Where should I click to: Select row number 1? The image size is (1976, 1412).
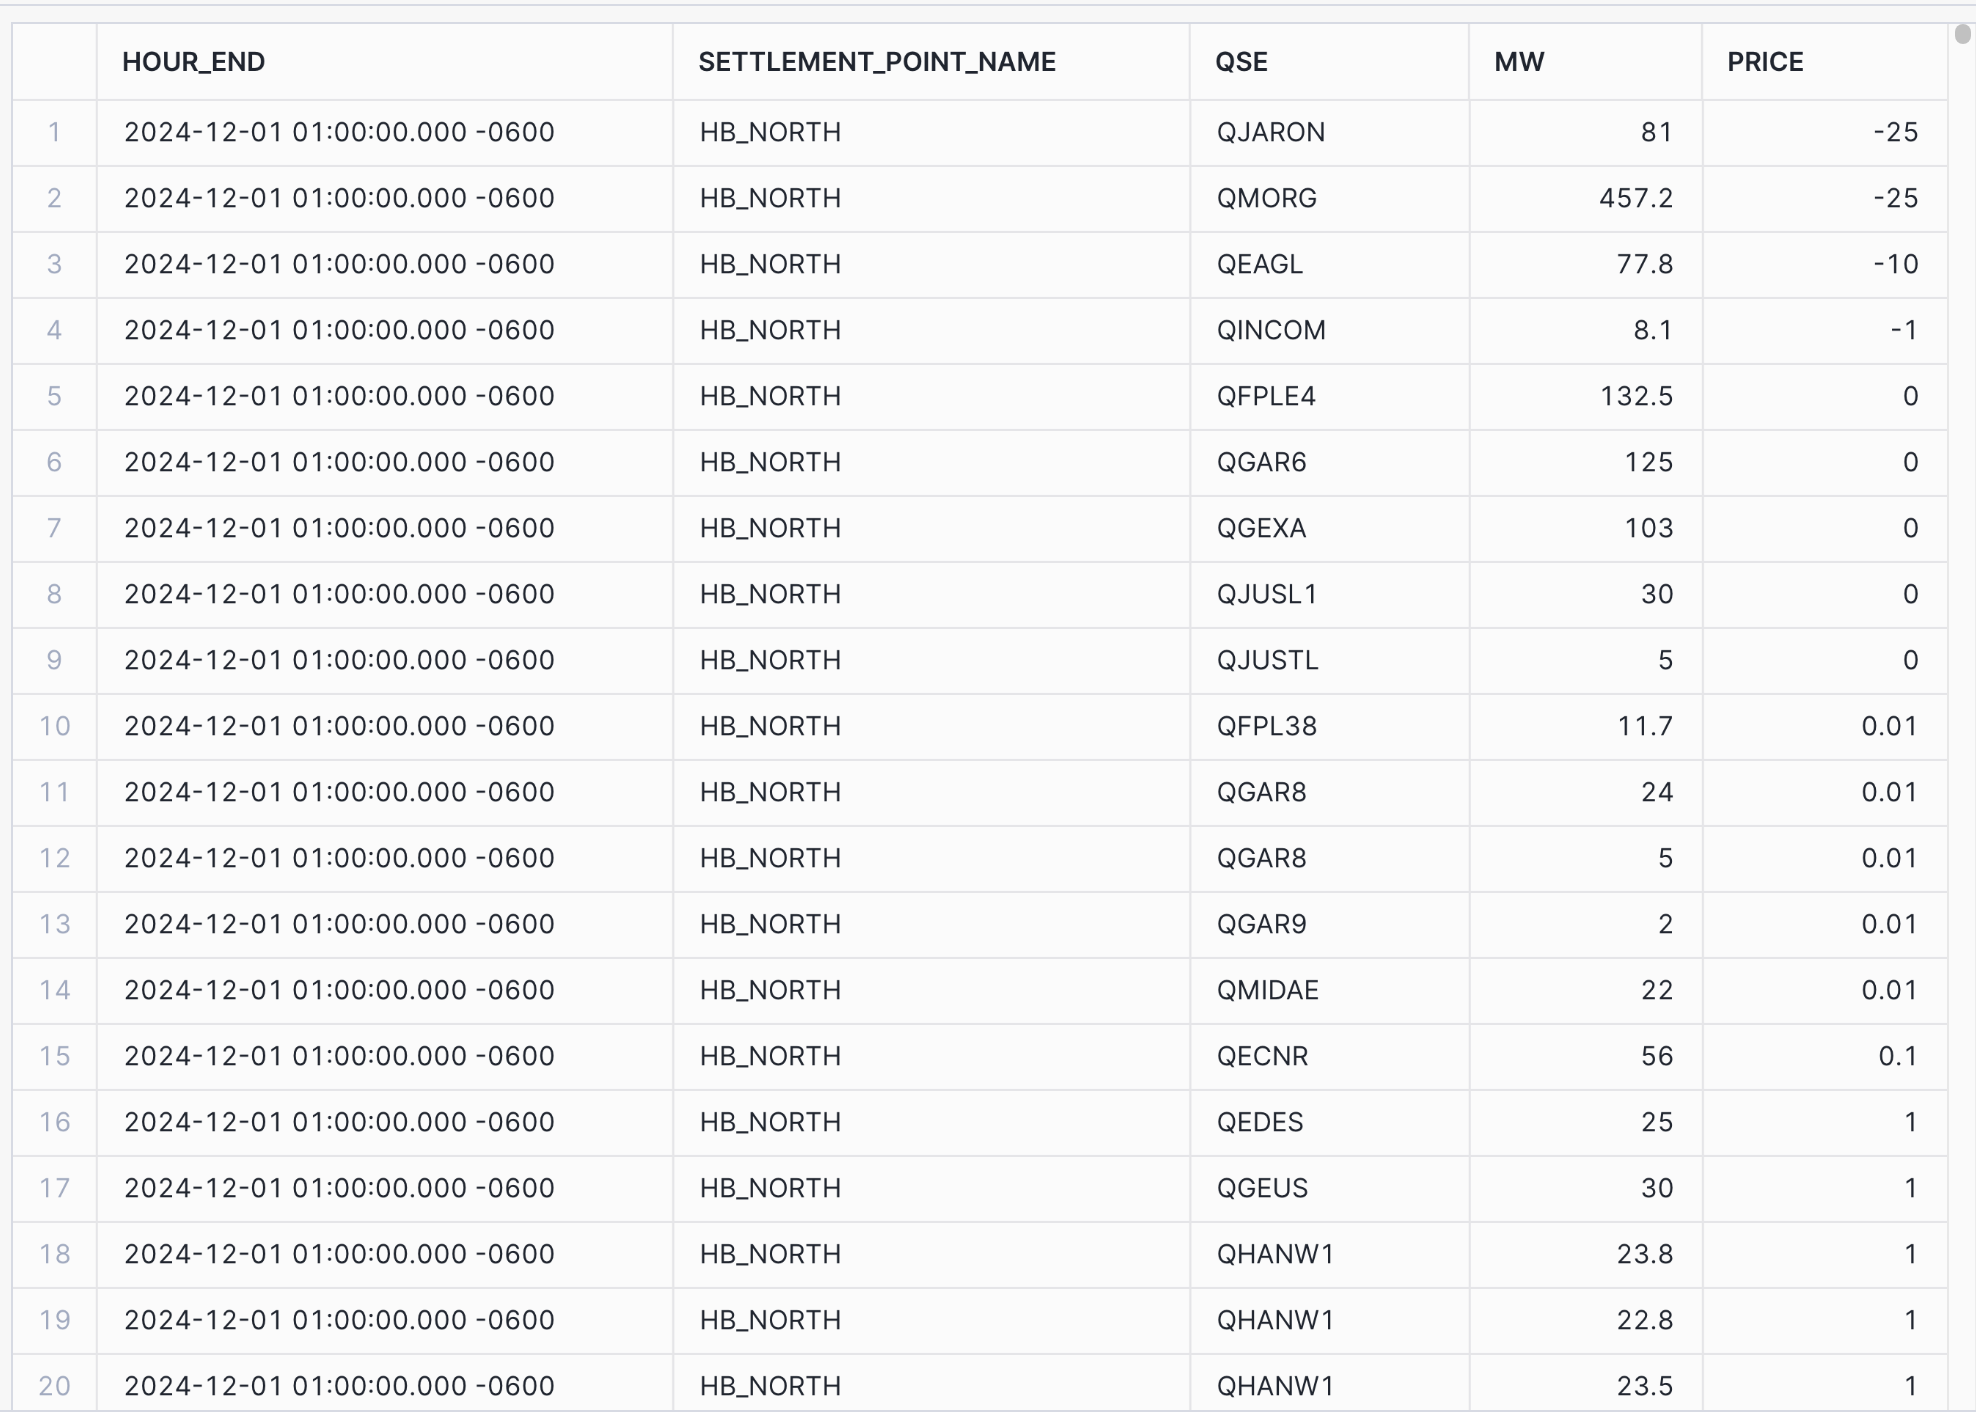click(54, 132)
